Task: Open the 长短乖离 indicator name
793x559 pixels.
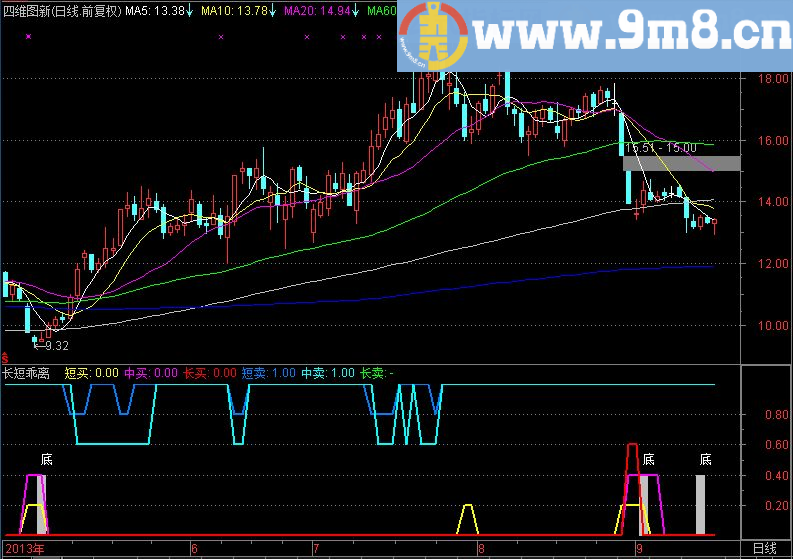Action: tap(26, 374)
